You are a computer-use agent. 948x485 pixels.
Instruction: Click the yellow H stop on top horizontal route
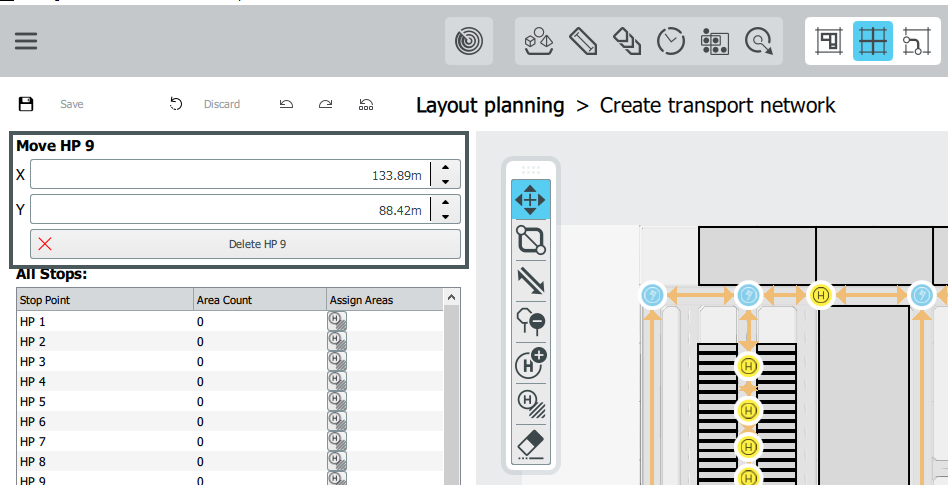coord(820,295)
